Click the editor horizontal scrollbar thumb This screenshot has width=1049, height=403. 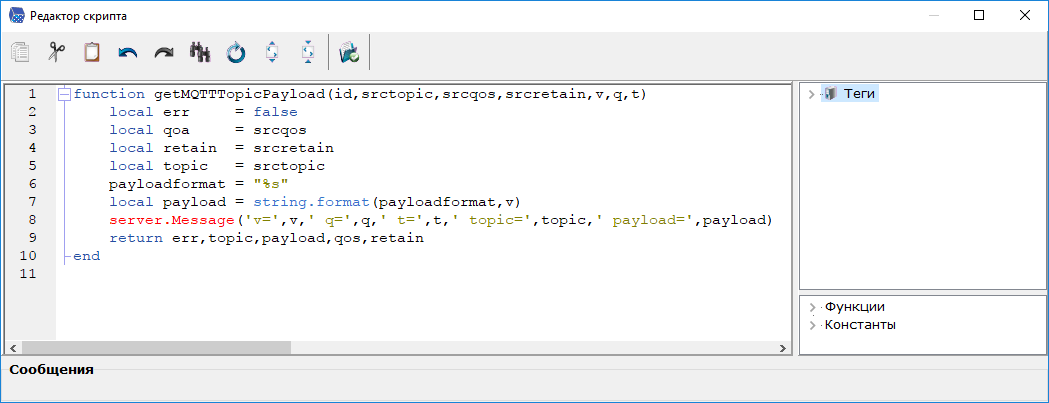pyautogui.click(x=155, y=347)
